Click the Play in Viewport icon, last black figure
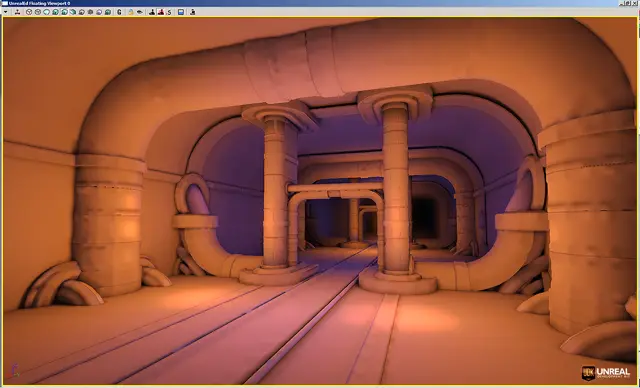Viewport: 640px width, 388px height. click(192, 12)
